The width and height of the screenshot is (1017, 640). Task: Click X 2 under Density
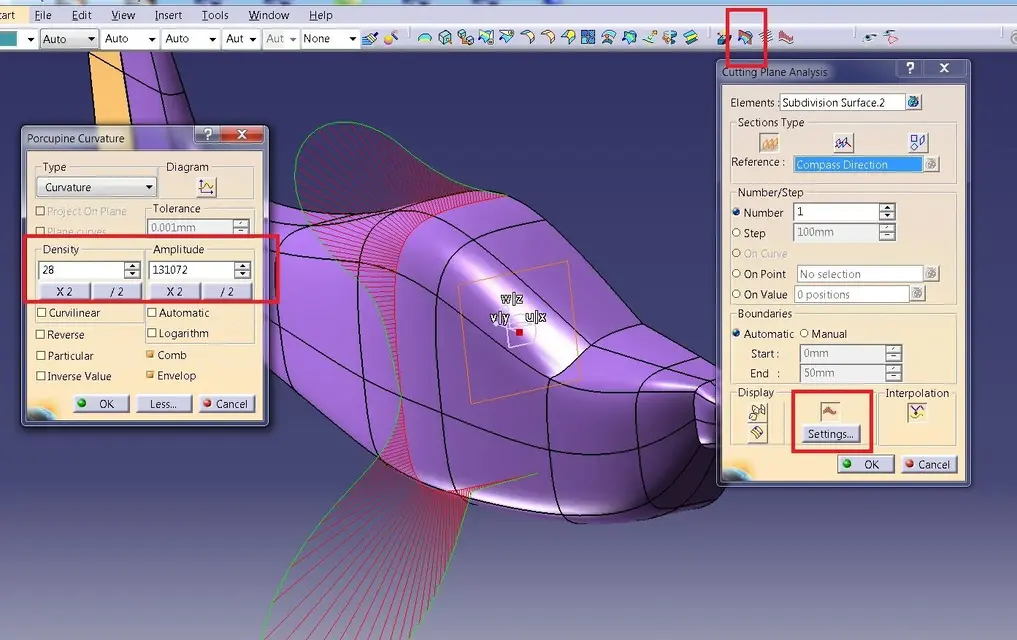click(64, 291)
